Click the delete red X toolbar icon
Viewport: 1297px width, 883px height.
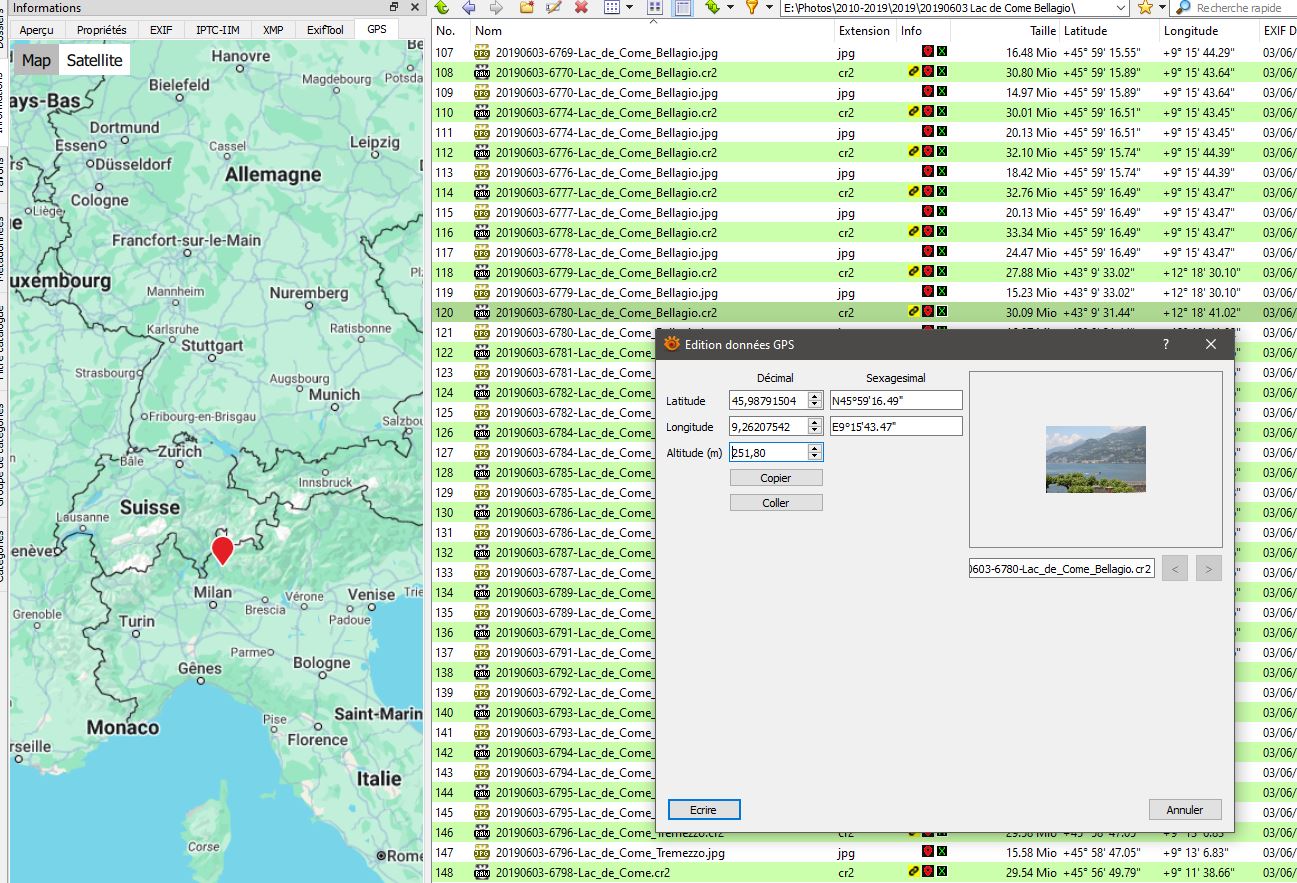[581, 8]
